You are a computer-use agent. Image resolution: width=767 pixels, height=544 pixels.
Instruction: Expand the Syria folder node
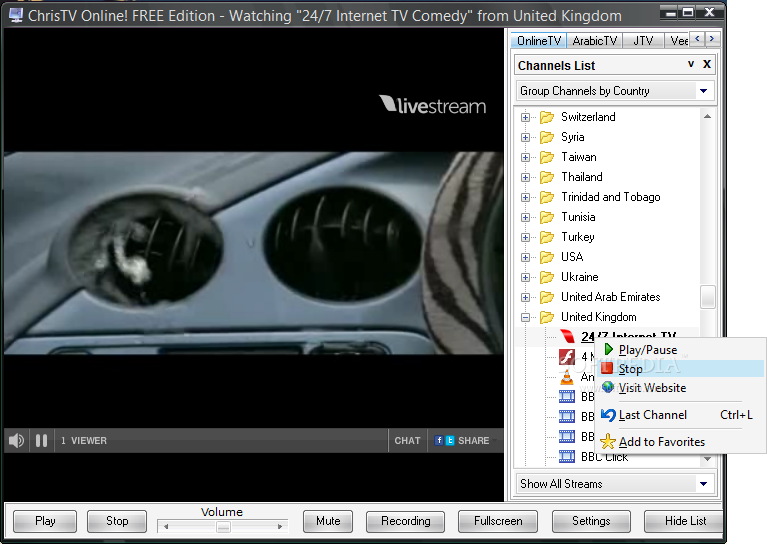(x=525, y=137)
